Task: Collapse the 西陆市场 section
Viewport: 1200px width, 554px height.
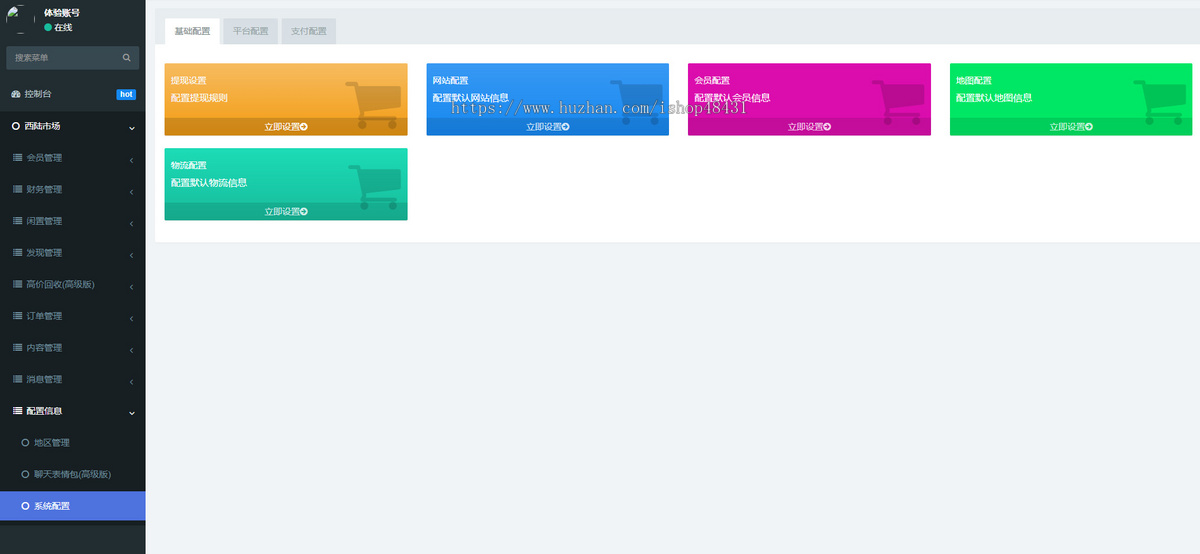Action: click(72, 126)
